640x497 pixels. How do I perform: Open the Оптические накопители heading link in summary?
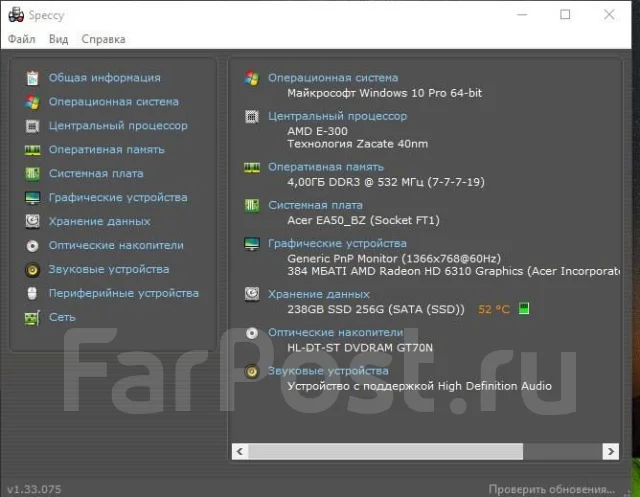(x=336, y=333)
